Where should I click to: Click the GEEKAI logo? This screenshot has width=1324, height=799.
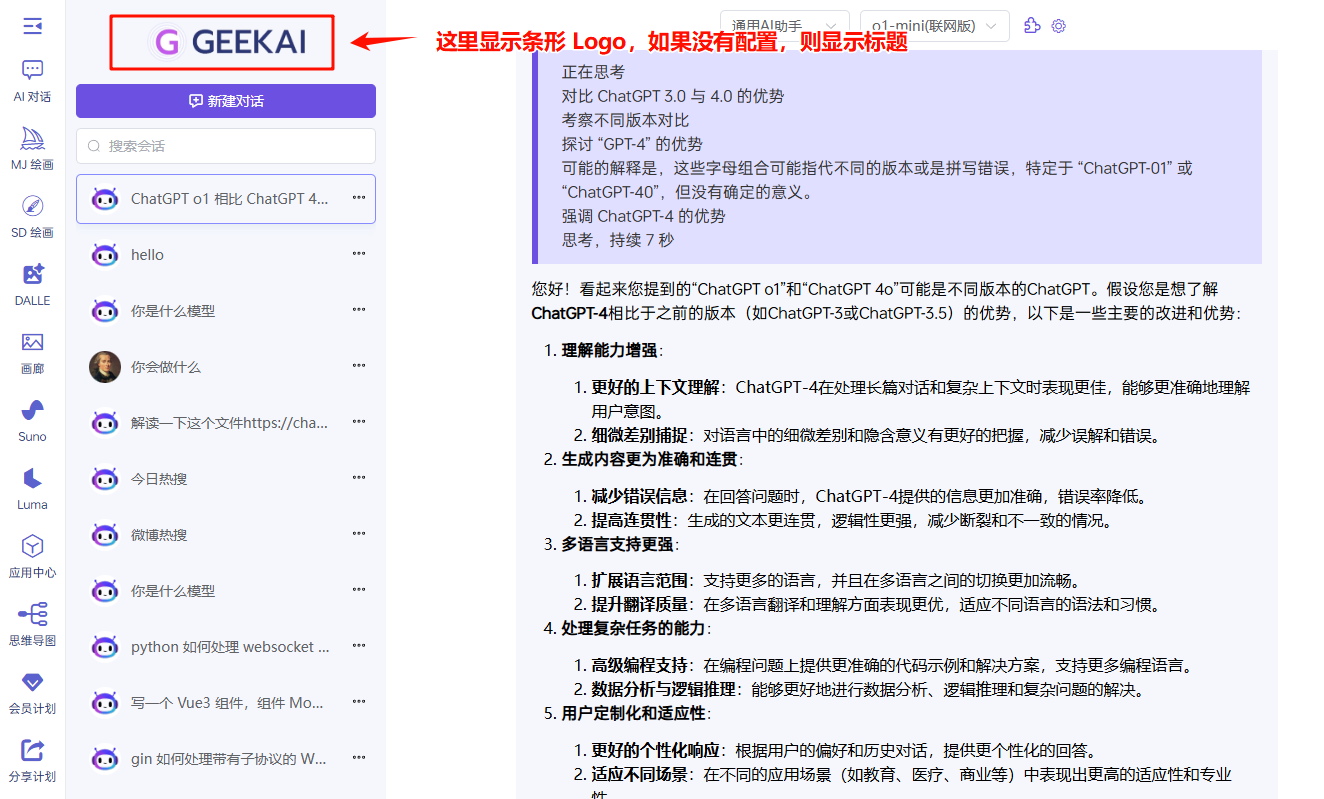[227, 41]
